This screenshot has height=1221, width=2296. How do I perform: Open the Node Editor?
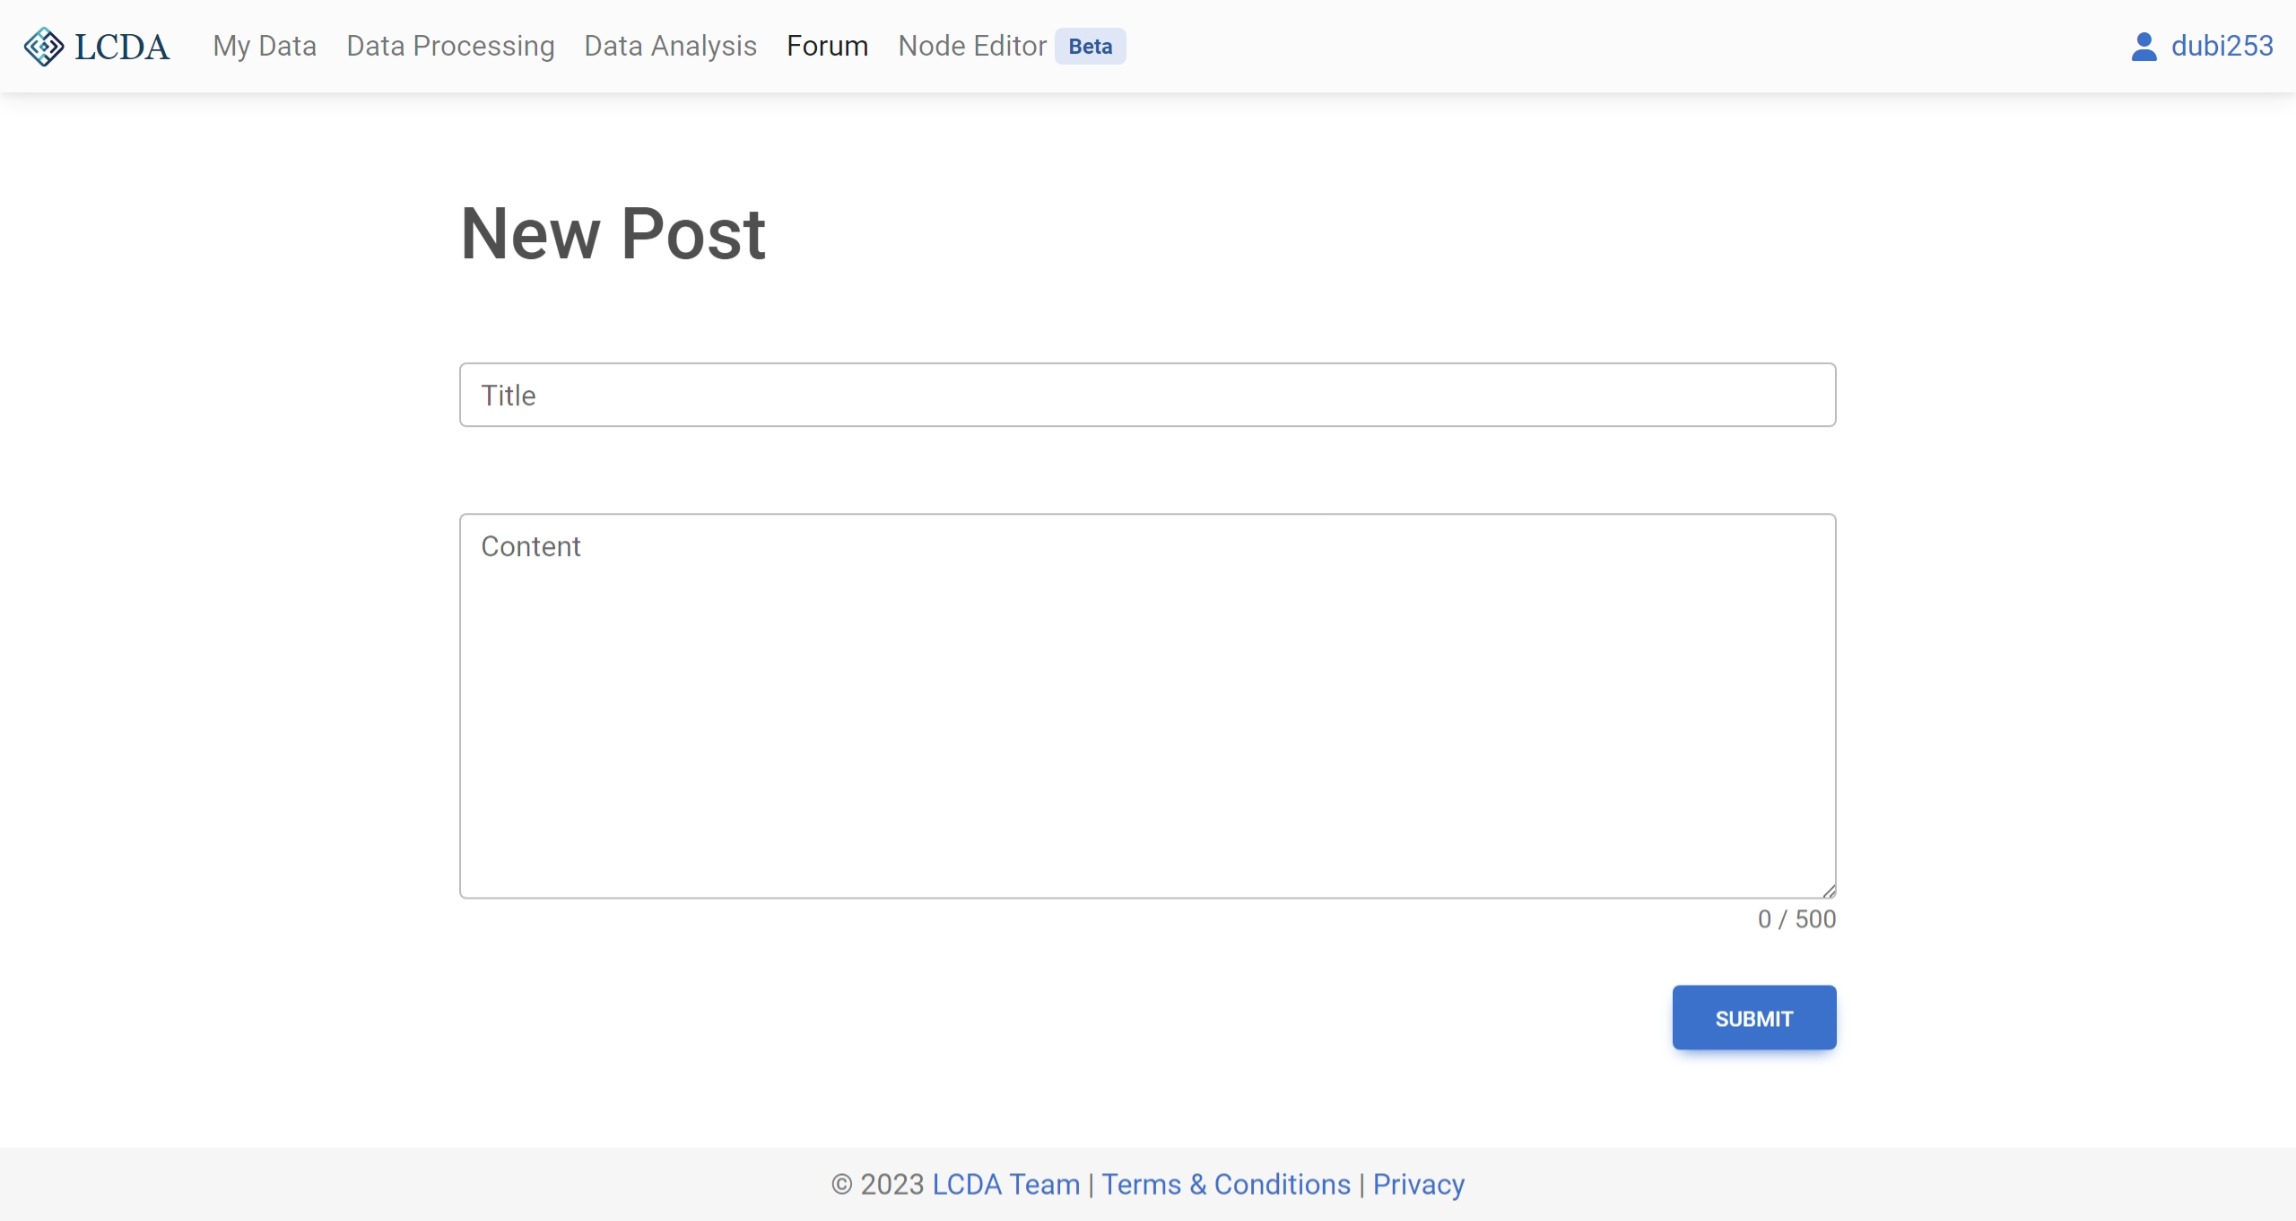(971, 46)
